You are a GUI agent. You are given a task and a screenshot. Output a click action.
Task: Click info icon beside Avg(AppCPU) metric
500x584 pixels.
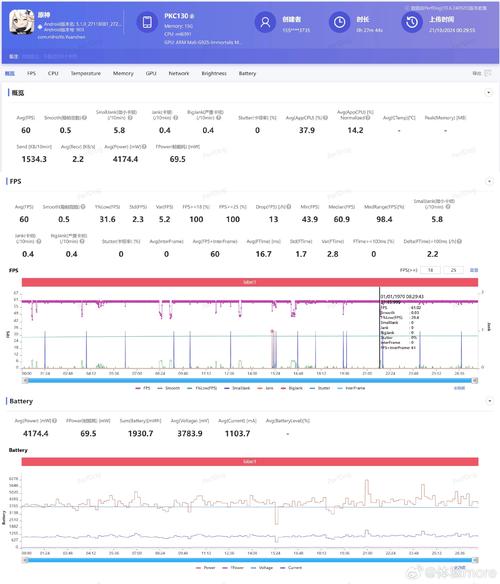click(x=326, y=118)
